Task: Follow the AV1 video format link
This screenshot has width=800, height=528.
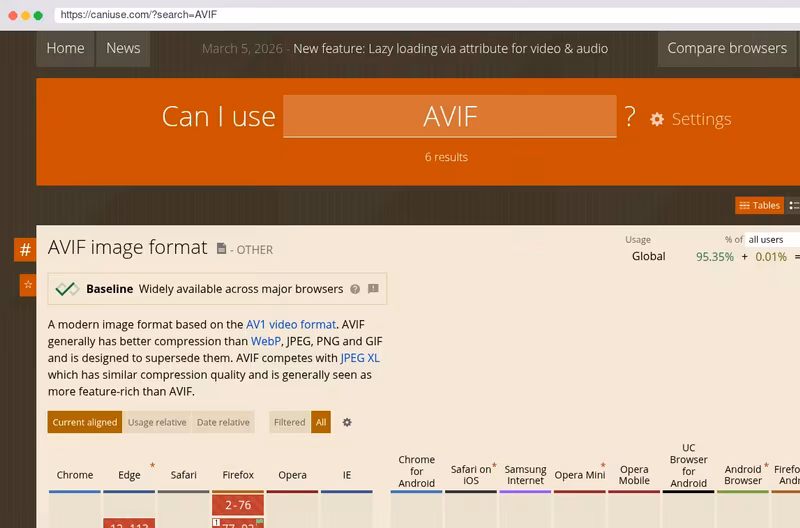Action: 291,324
